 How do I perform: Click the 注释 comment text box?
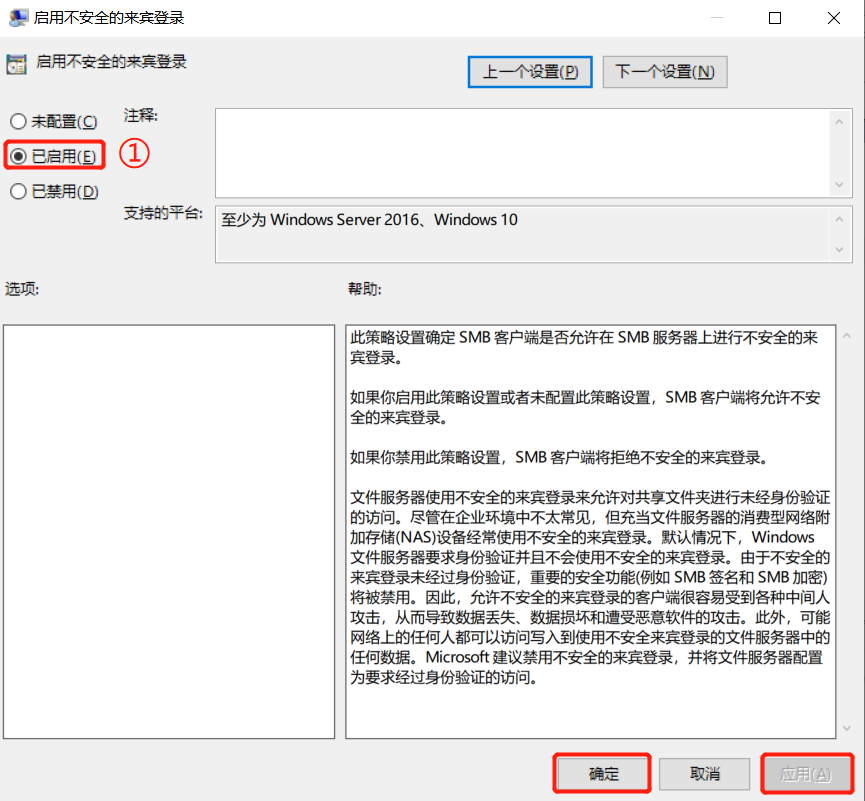522,153
